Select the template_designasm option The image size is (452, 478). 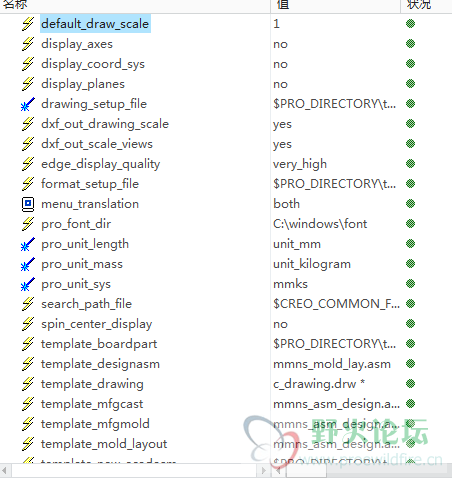[x=100, y=364]
